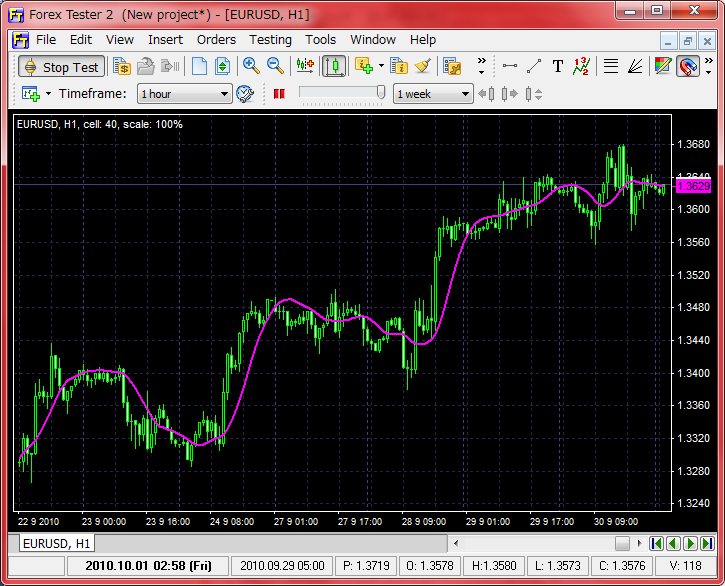Open the Help menu
Image resolution: width=725 pixels, height=586 pixels.
[x=423, y=40]
